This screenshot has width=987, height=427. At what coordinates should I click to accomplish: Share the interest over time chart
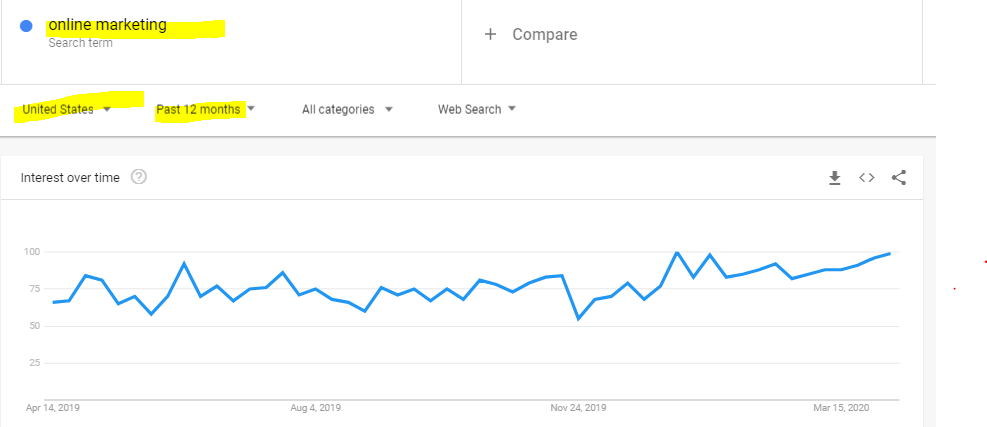pos(899,178)
